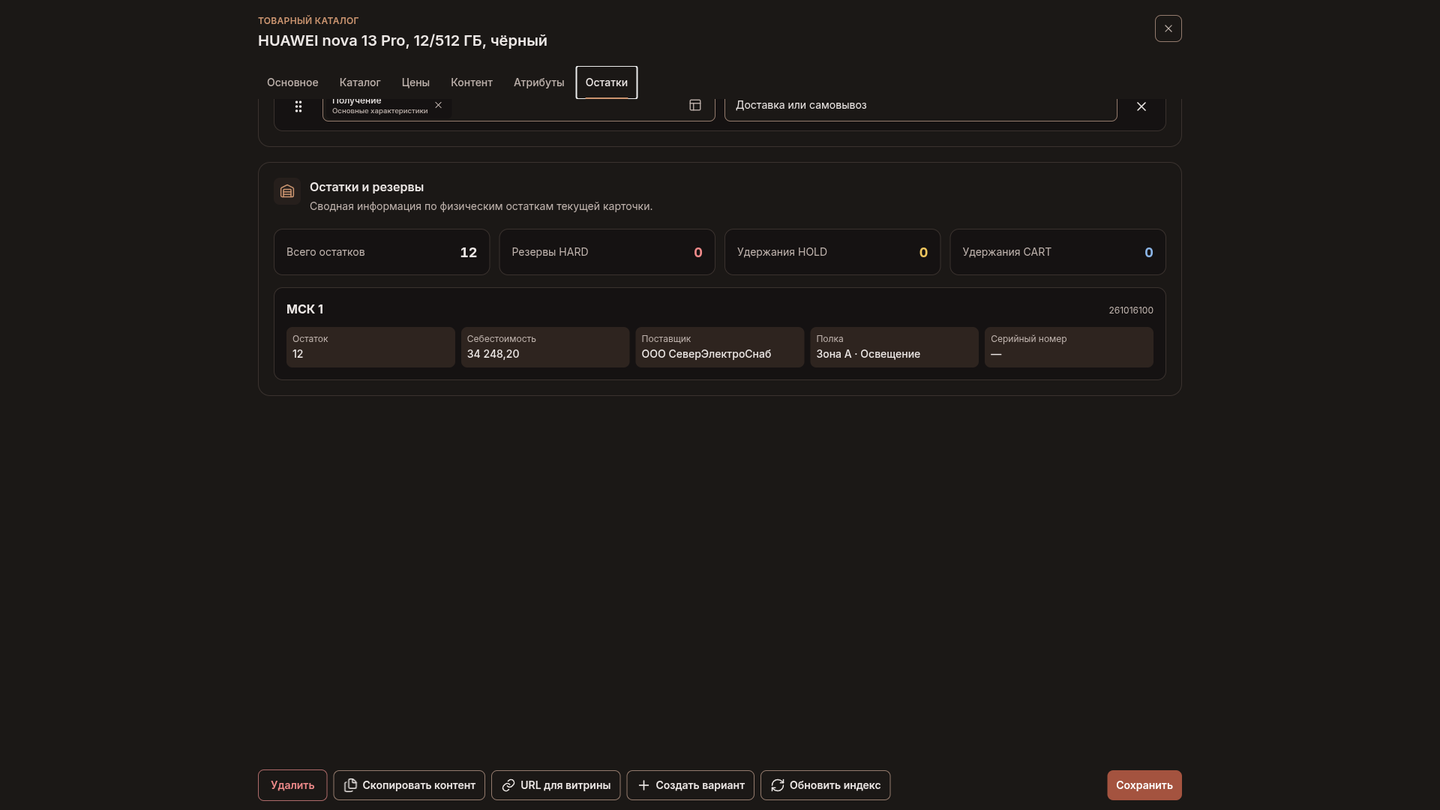Click Создать вариант button
The height and width of the screenshot is (810, 1440).
click(690, 785)
